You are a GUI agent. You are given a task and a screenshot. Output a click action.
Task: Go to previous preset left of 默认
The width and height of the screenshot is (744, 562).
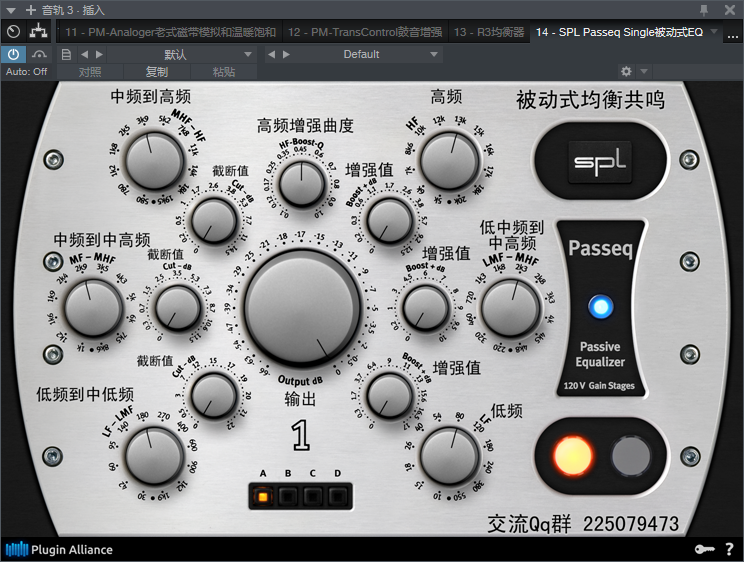(84, 55)
